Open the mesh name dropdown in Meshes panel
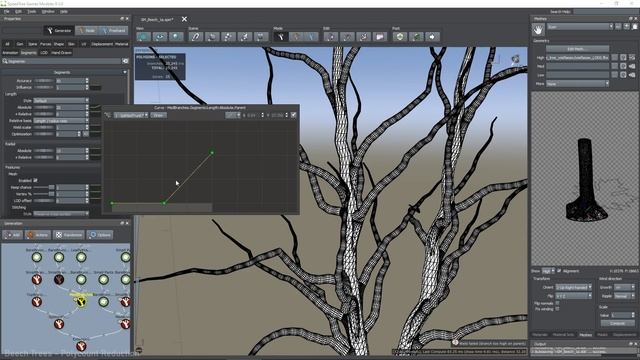Screen dimensions: 640x360 pyautogui.click(x=580, y=27)
